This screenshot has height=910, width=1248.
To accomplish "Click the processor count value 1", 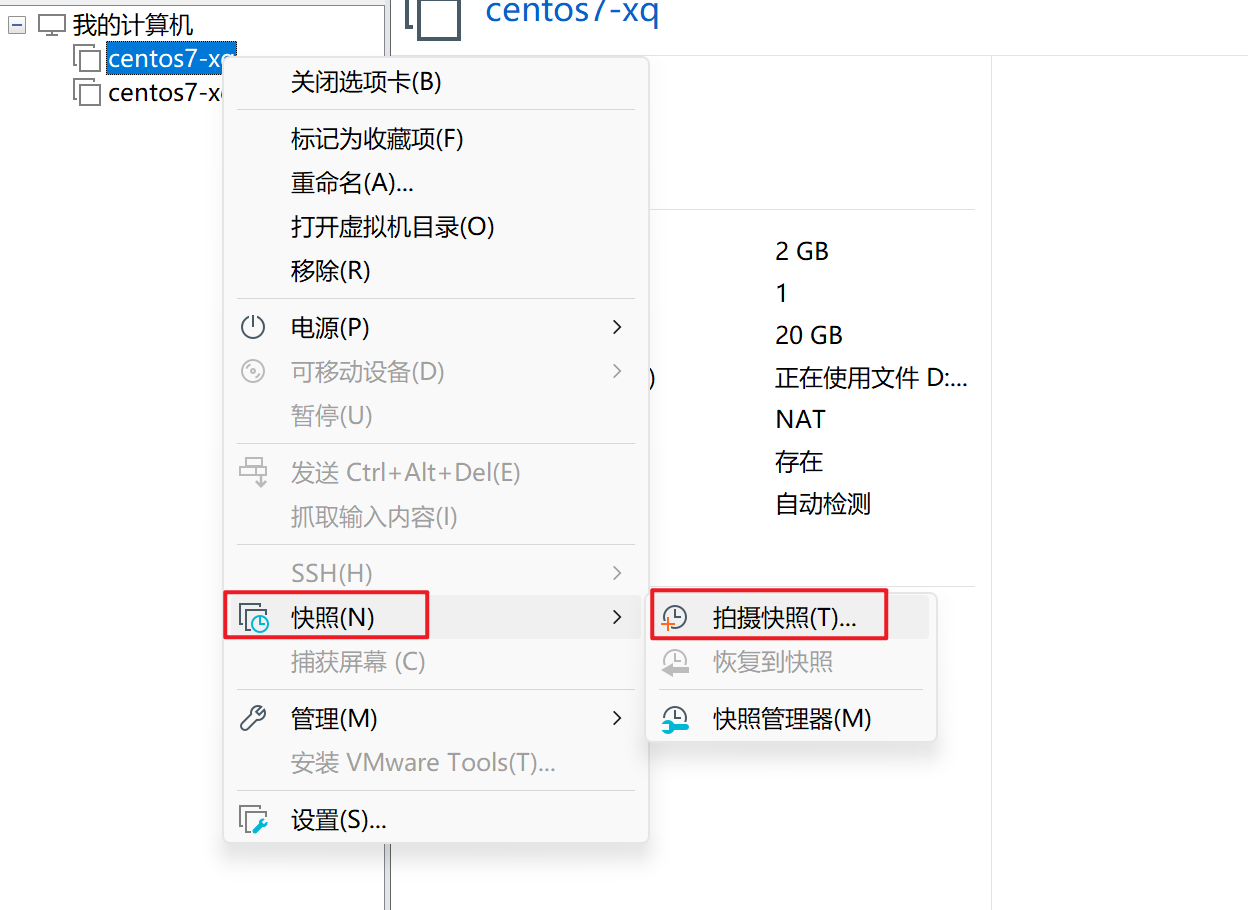I will [x=781, y=293].
